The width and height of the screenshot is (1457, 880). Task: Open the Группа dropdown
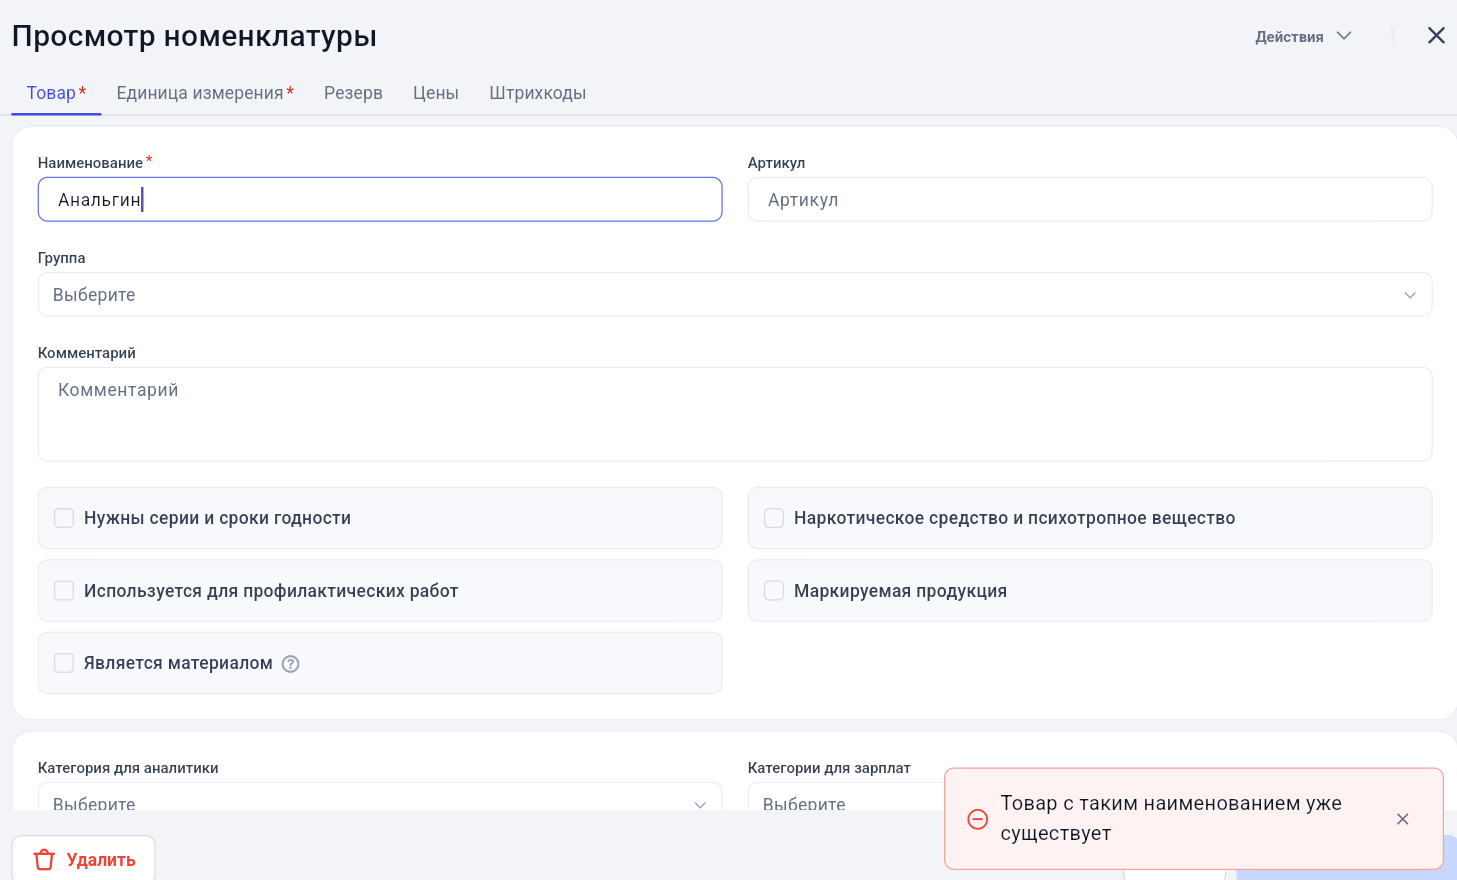735,295
